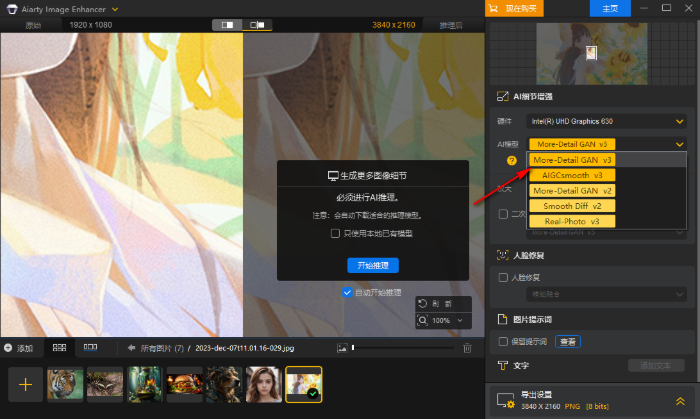Check 只使用本地已有模型 checkbox
This screenshot has width=700, height=419.
[x=335, y=233]
